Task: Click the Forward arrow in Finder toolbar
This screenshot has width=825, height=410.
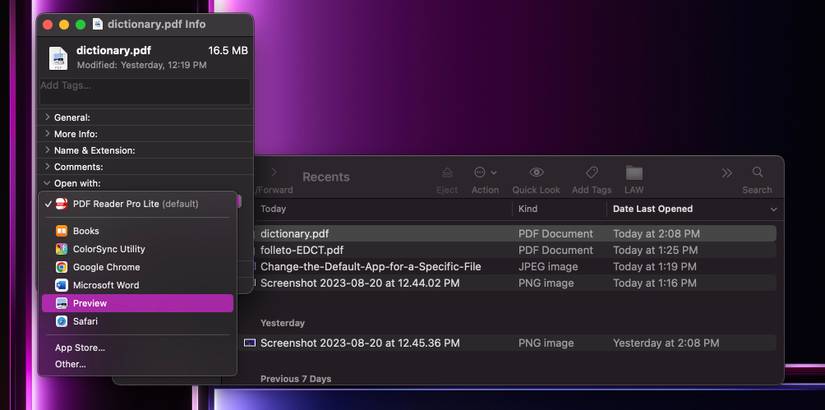Action: [274, 173]
